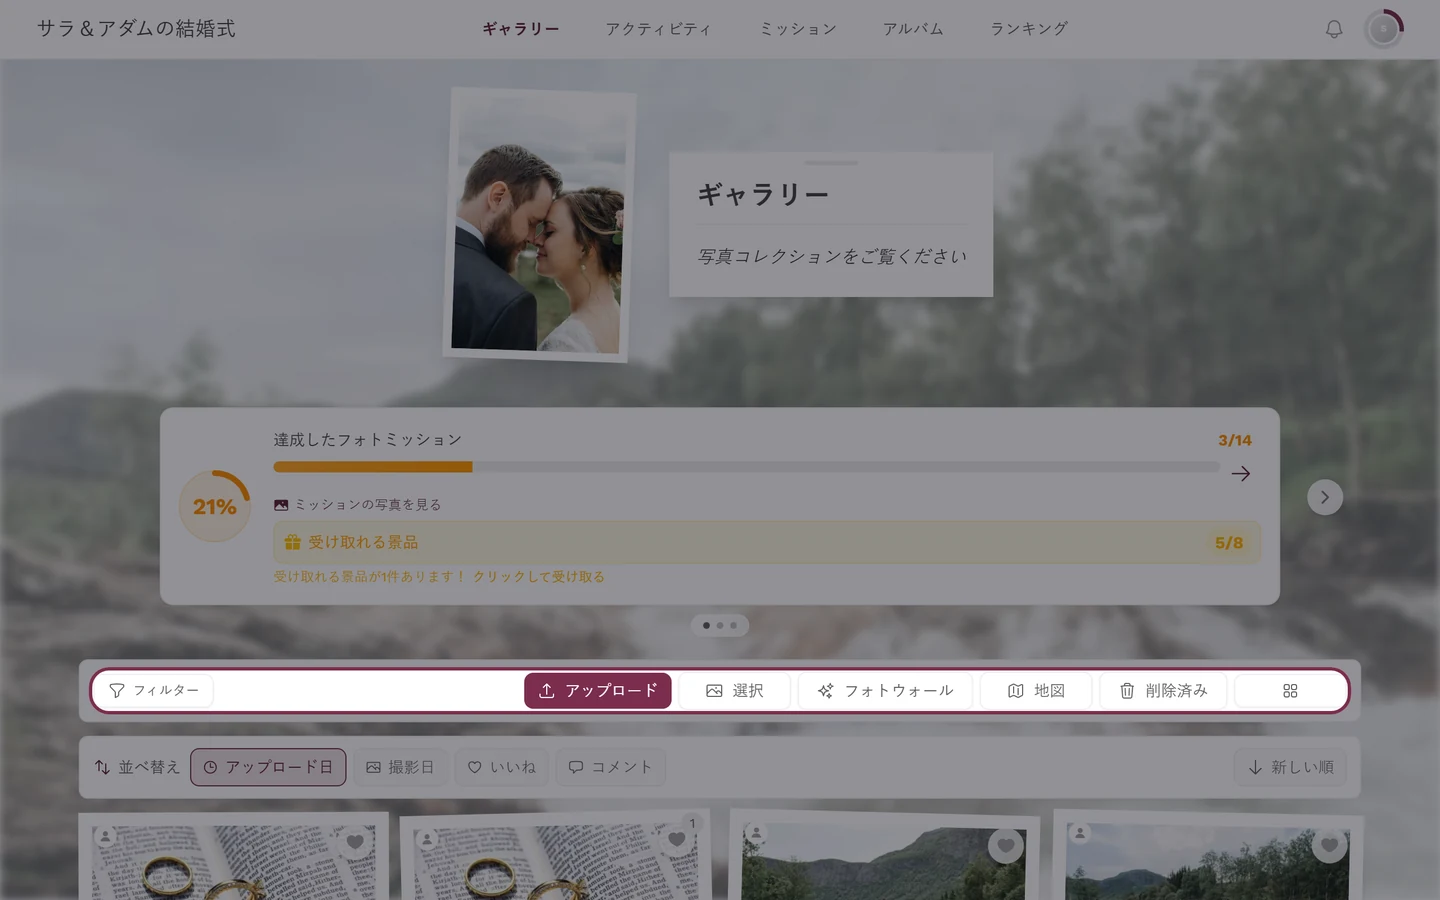This screenshot has height=900, width=1440.
Task: Sort by アップロード日
Action: (268, 767)
